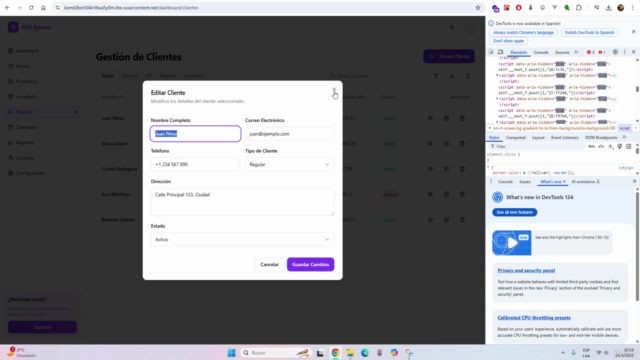Expand more Styles pane tabs chevron
This screenshot has height=360, width=640.
(624, 138)
